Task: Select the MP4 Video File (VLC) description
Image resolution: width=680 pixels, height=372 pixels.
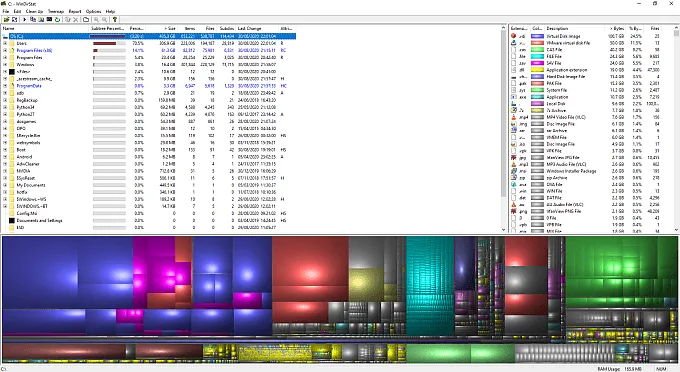Action: tap(566, 117)
